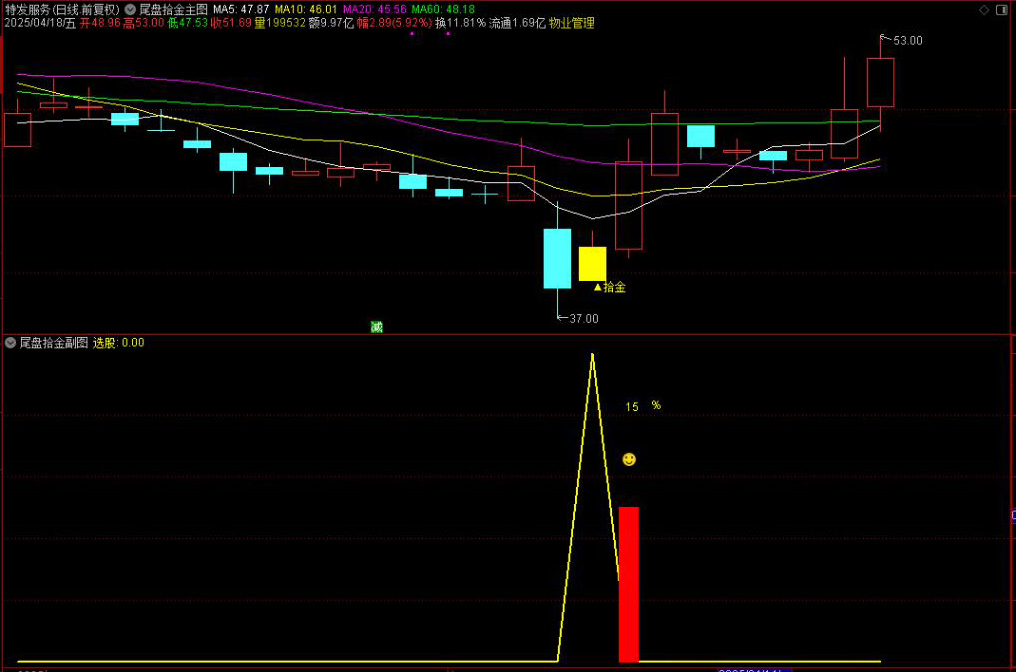This screenshot has height=672, width=1016.
Task: Select the MA10: 46.01 indicator label
Action: coord(307,9)
